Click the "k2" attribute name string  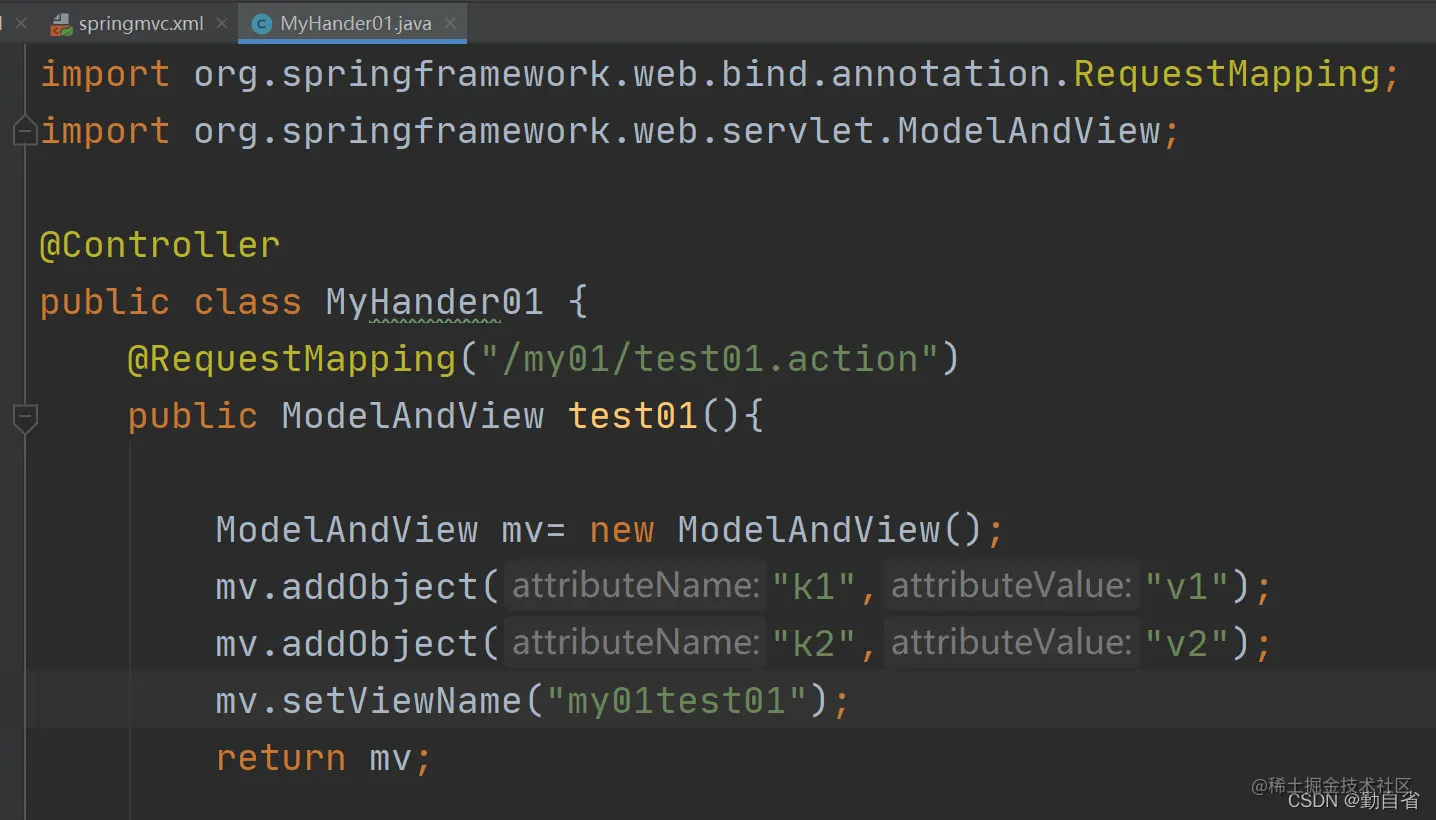click(814, 644)
